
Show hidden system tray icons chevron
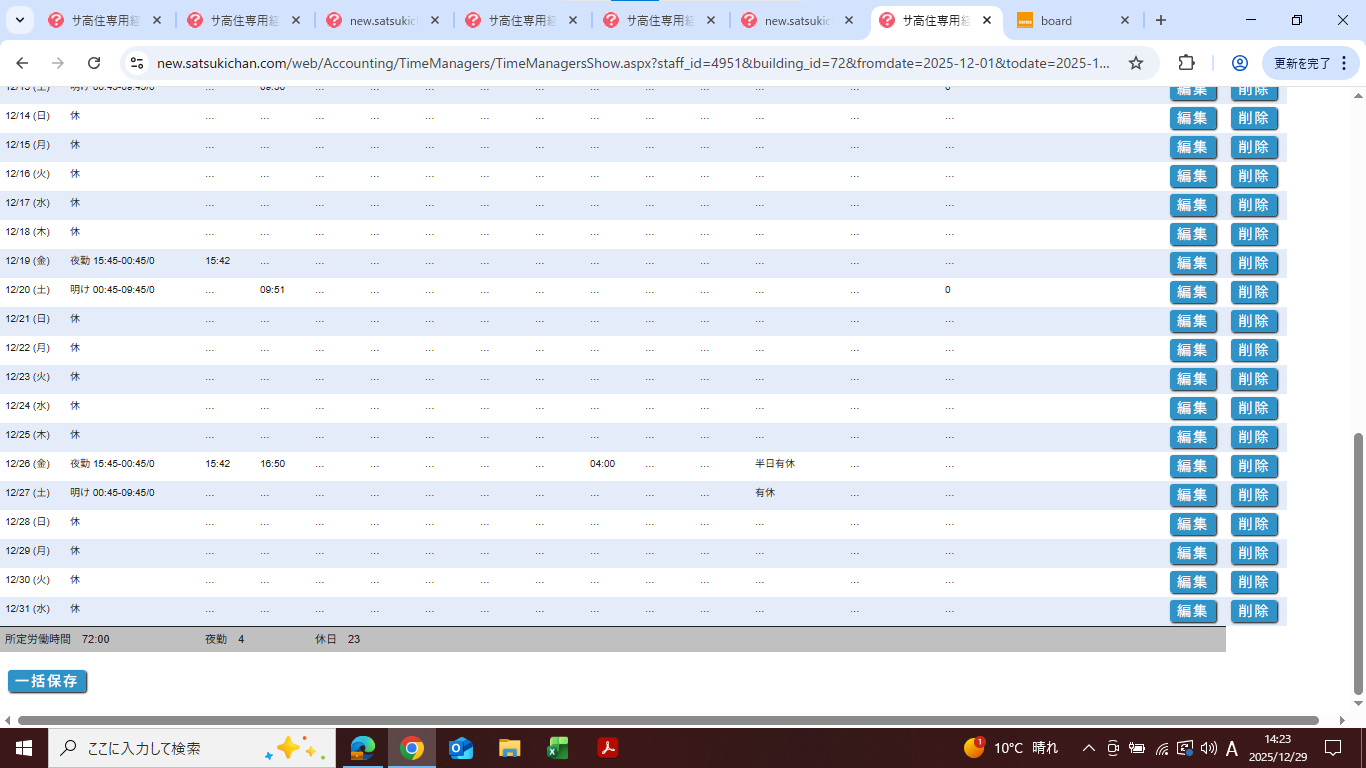coord(1088,748)
